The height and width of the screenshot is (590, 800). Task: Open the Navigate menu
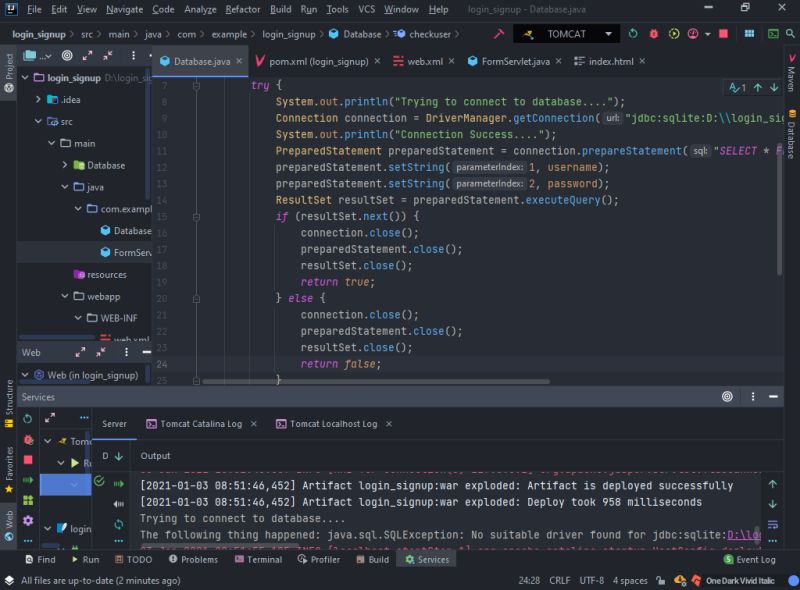[124, 9]
